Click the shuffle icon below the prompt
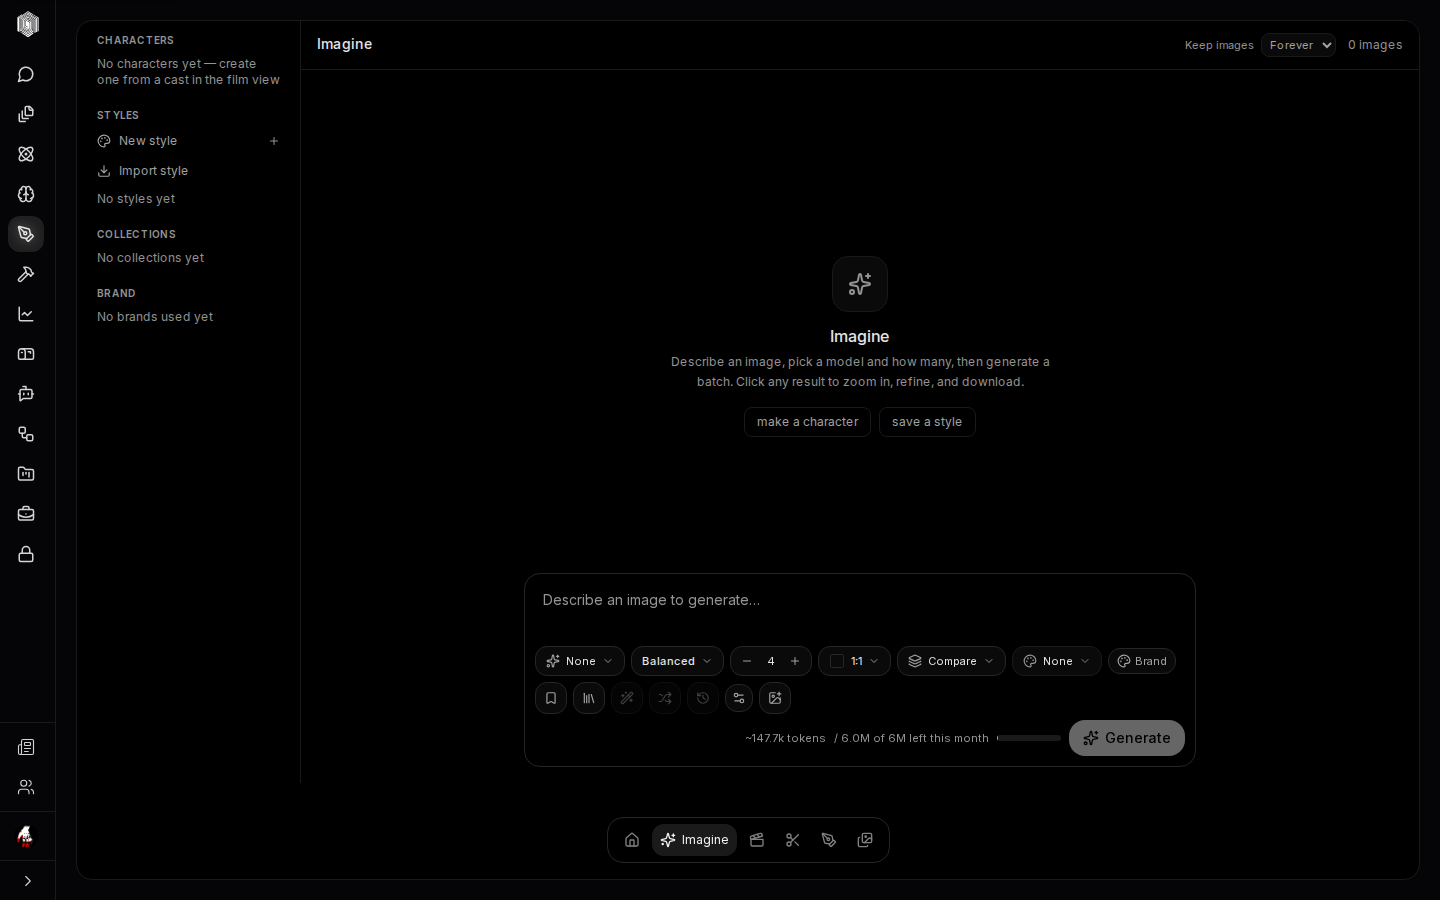This screenshot has width=1440, height=900. point(665,698)
